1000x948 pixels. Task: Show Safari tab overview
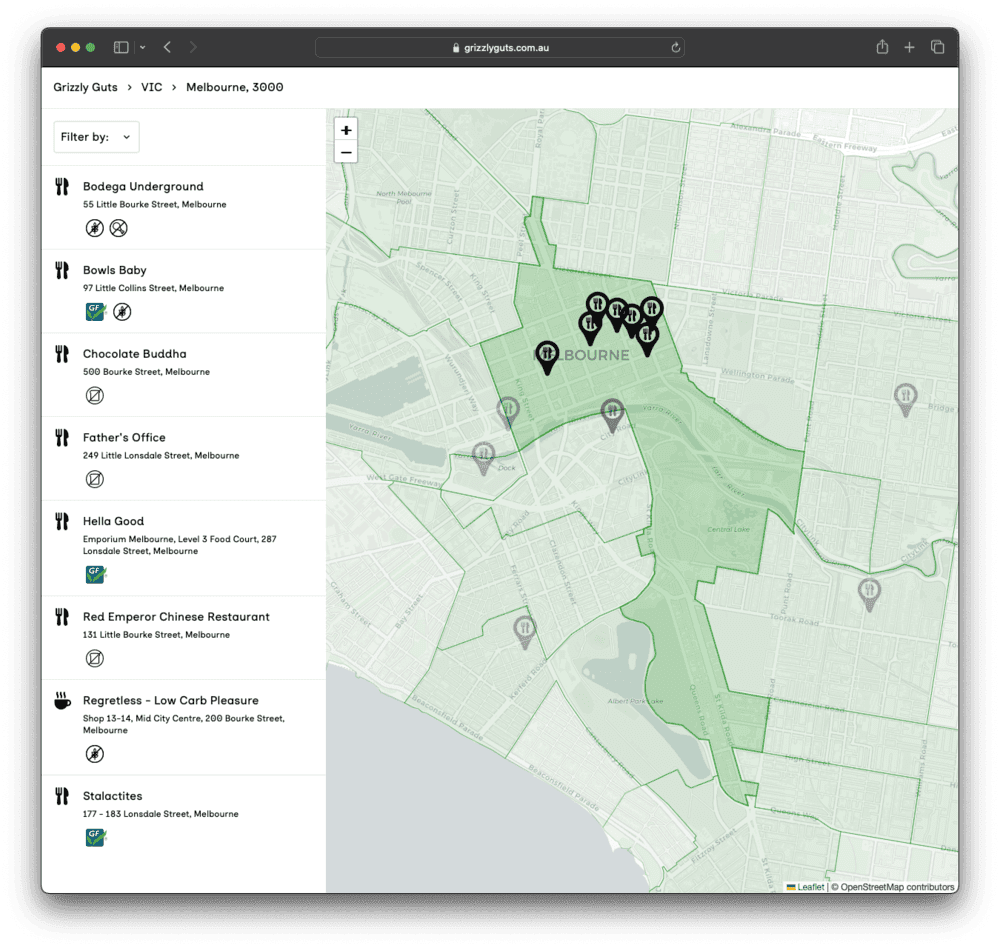click(937, 47)
